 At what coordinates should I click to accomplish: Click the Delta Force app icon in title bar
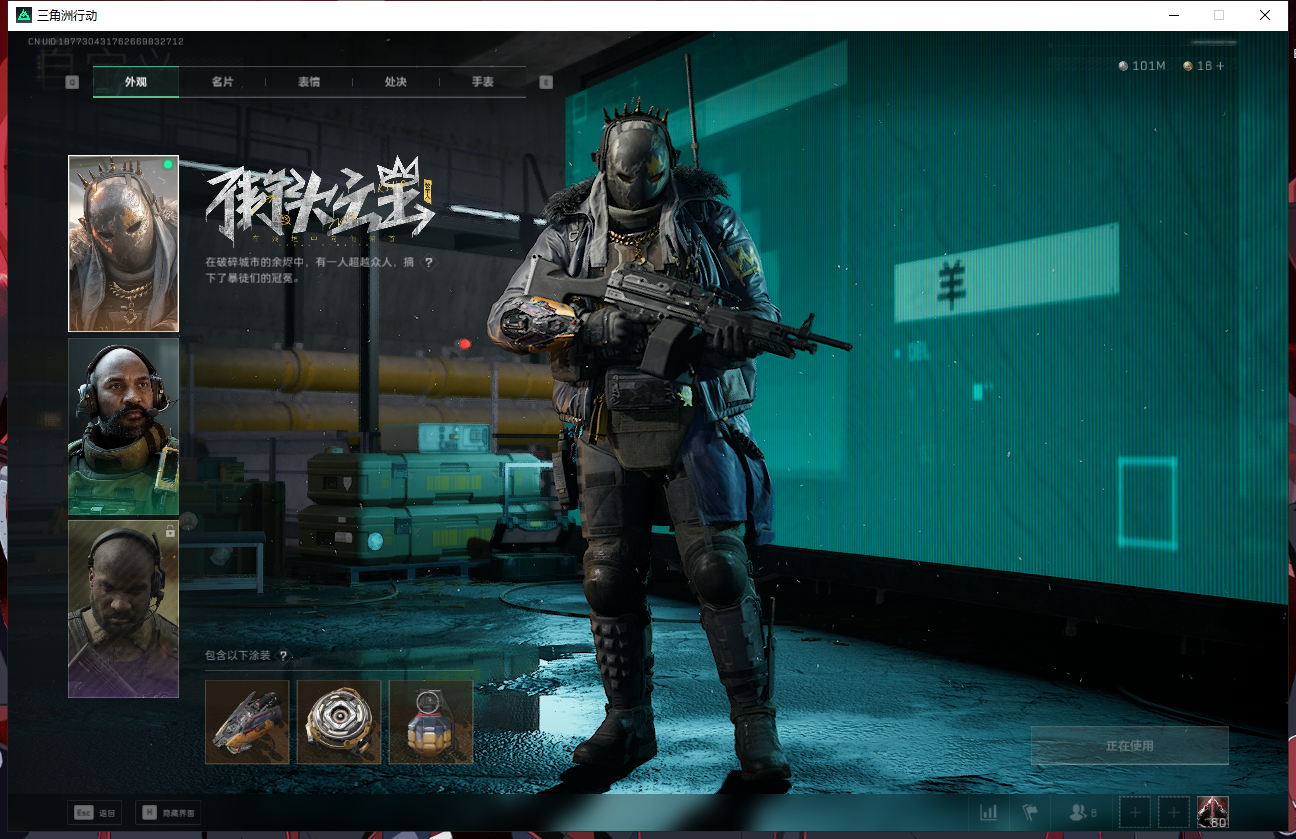coord(24,15)
